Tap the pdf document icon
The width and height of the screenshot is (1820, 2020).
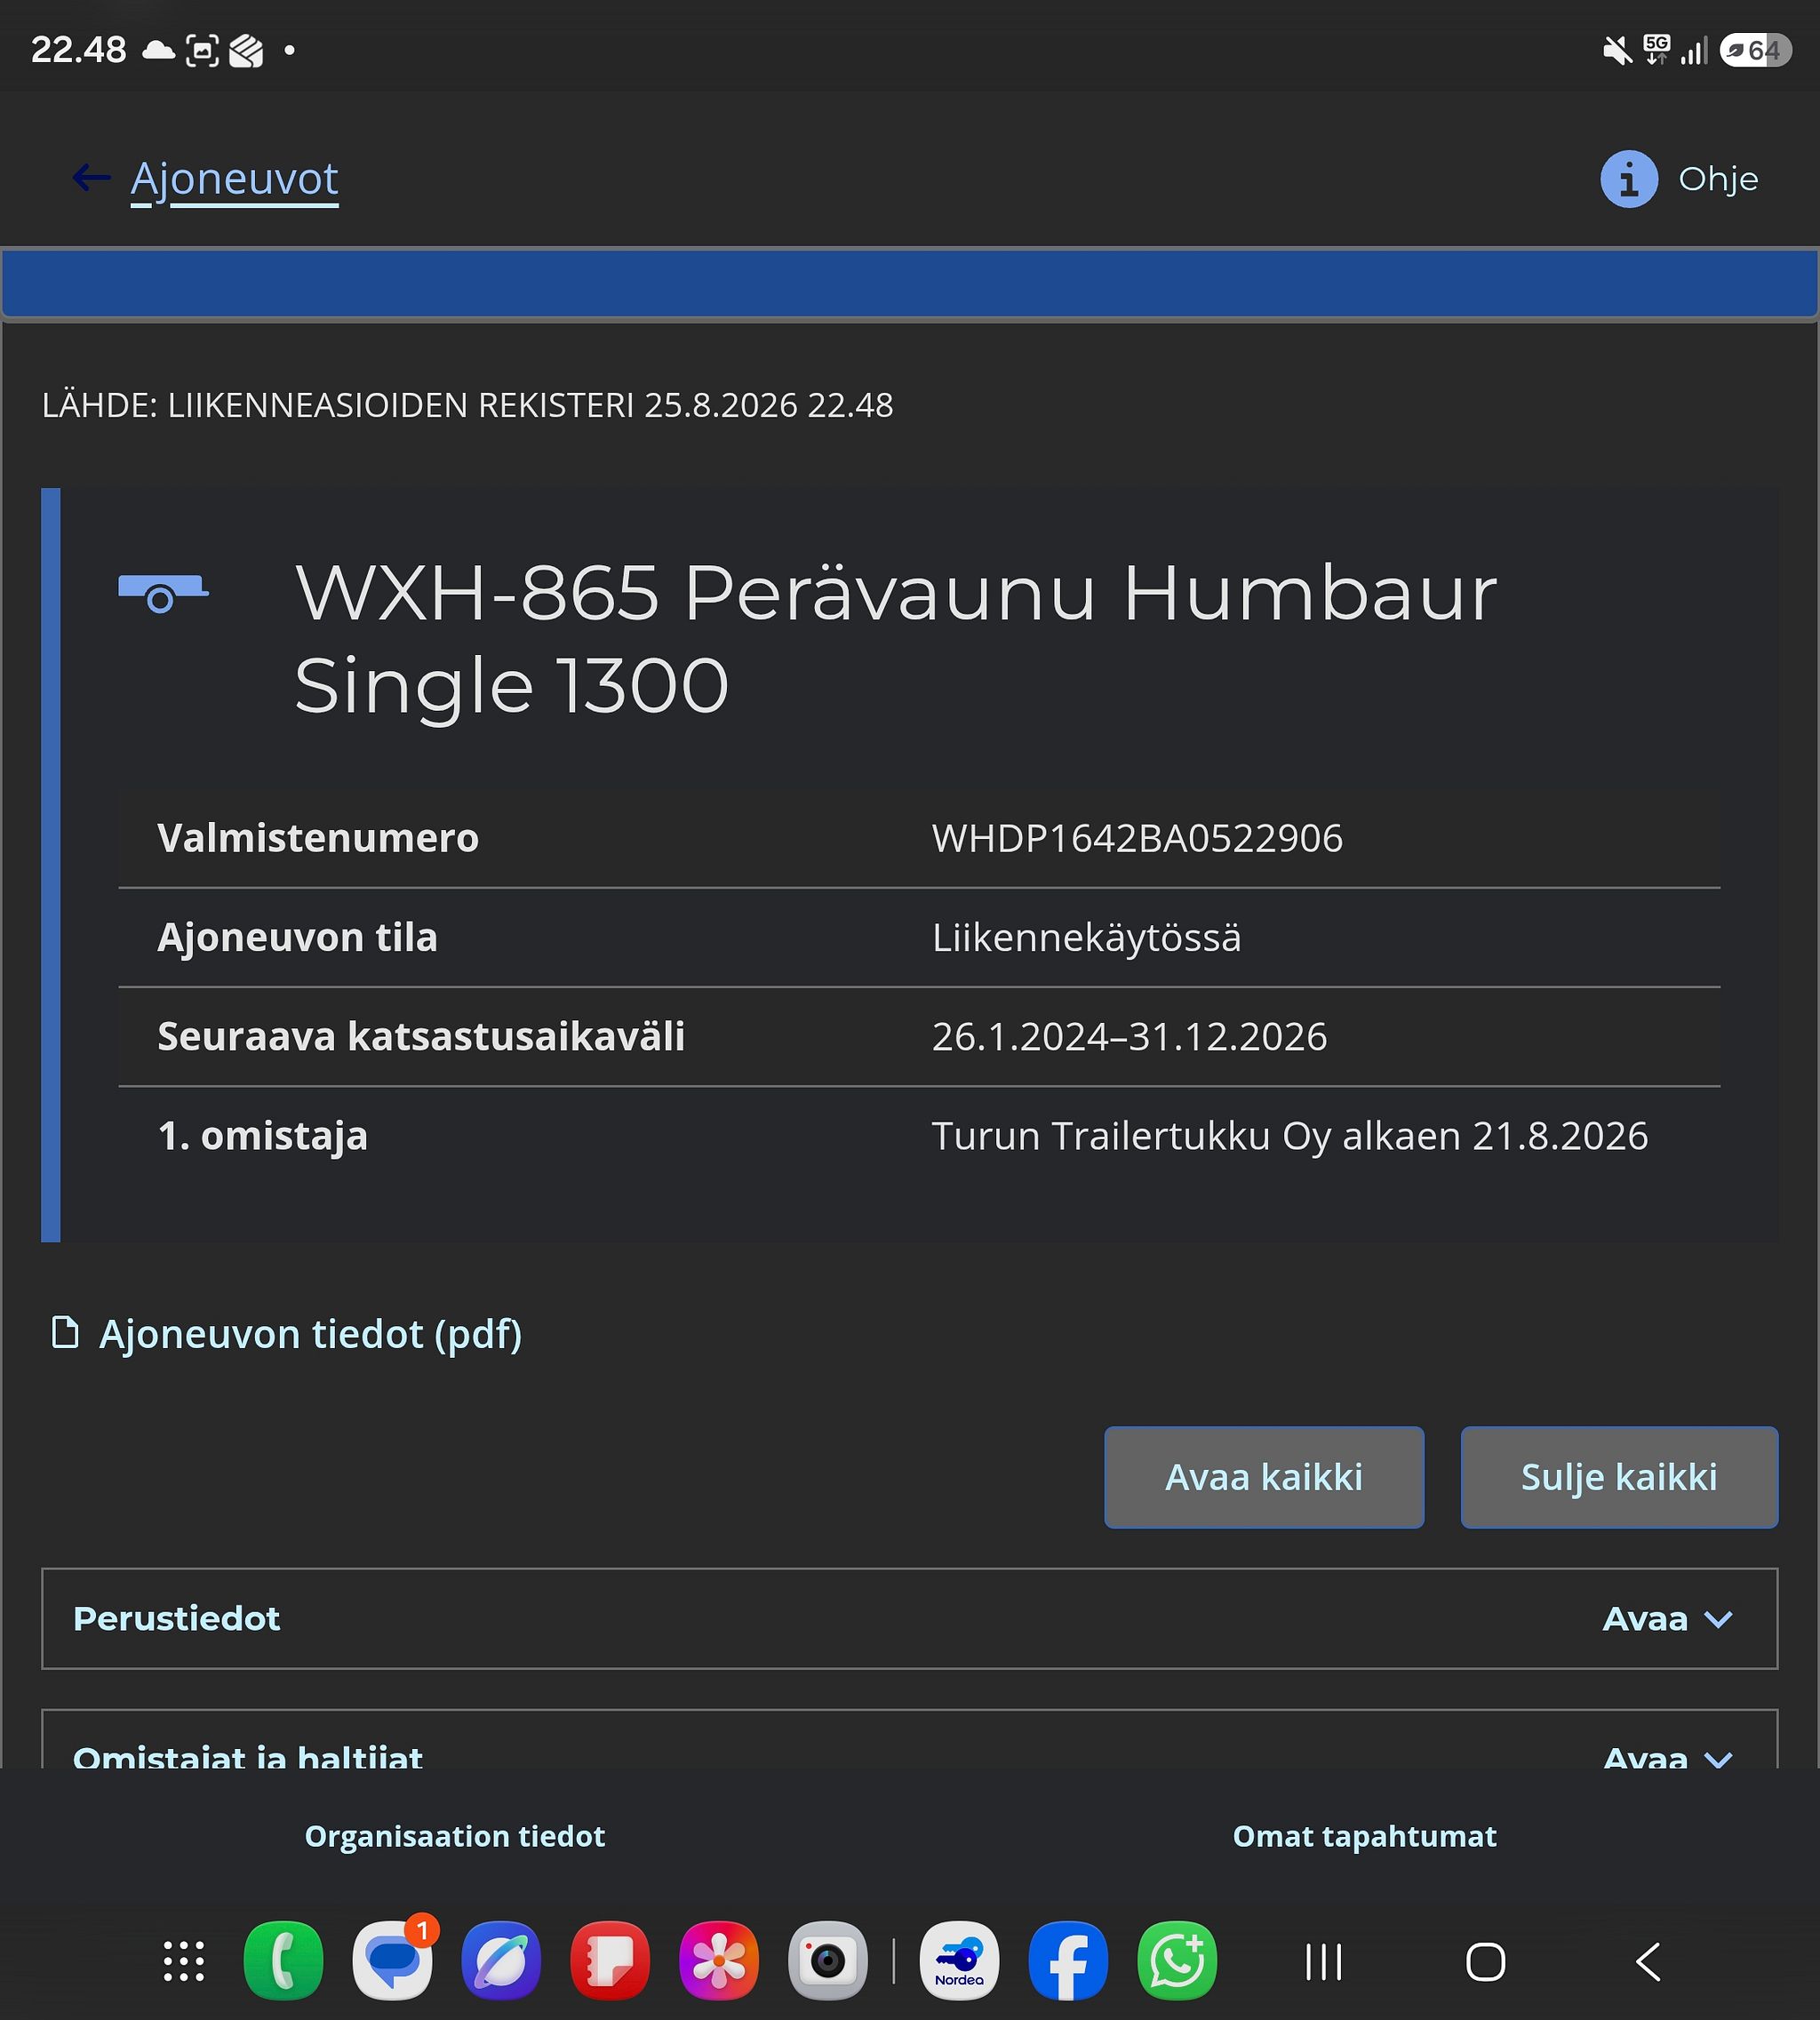click(65, 1332)
